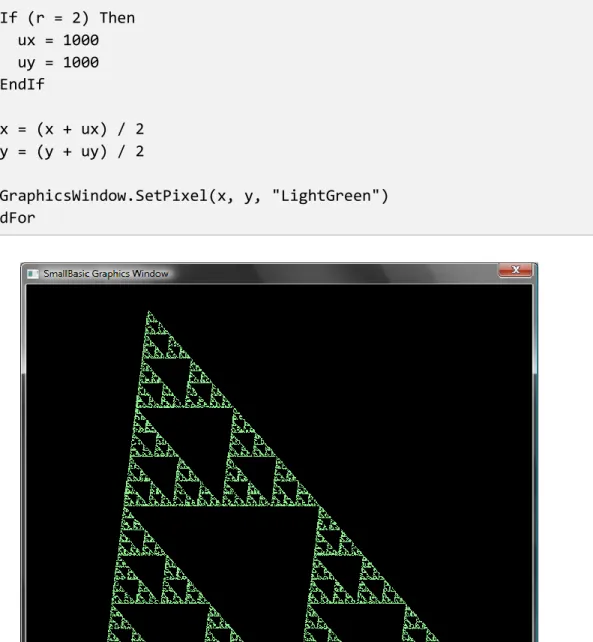Click the code line 'If (r = 2) Then'

click(x=67, y=18)
